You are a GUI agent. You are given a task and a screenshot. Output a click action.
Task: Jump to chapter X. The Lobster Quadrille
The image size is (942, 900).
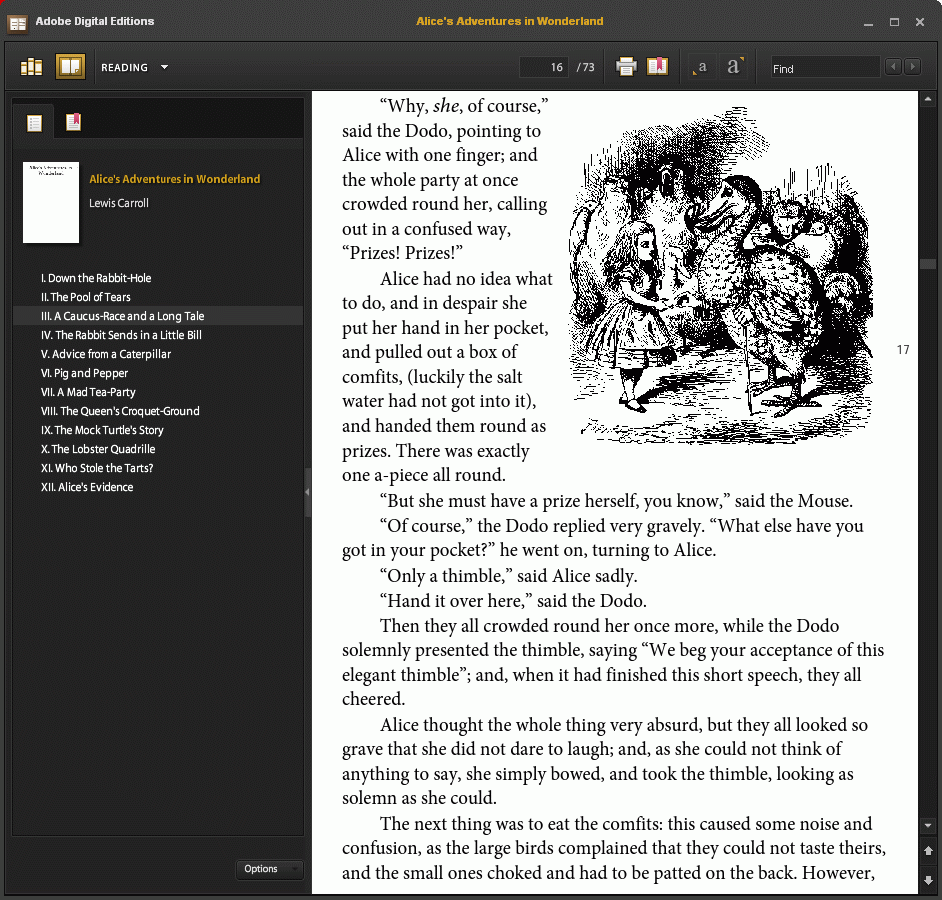click(x=98, y=449)
